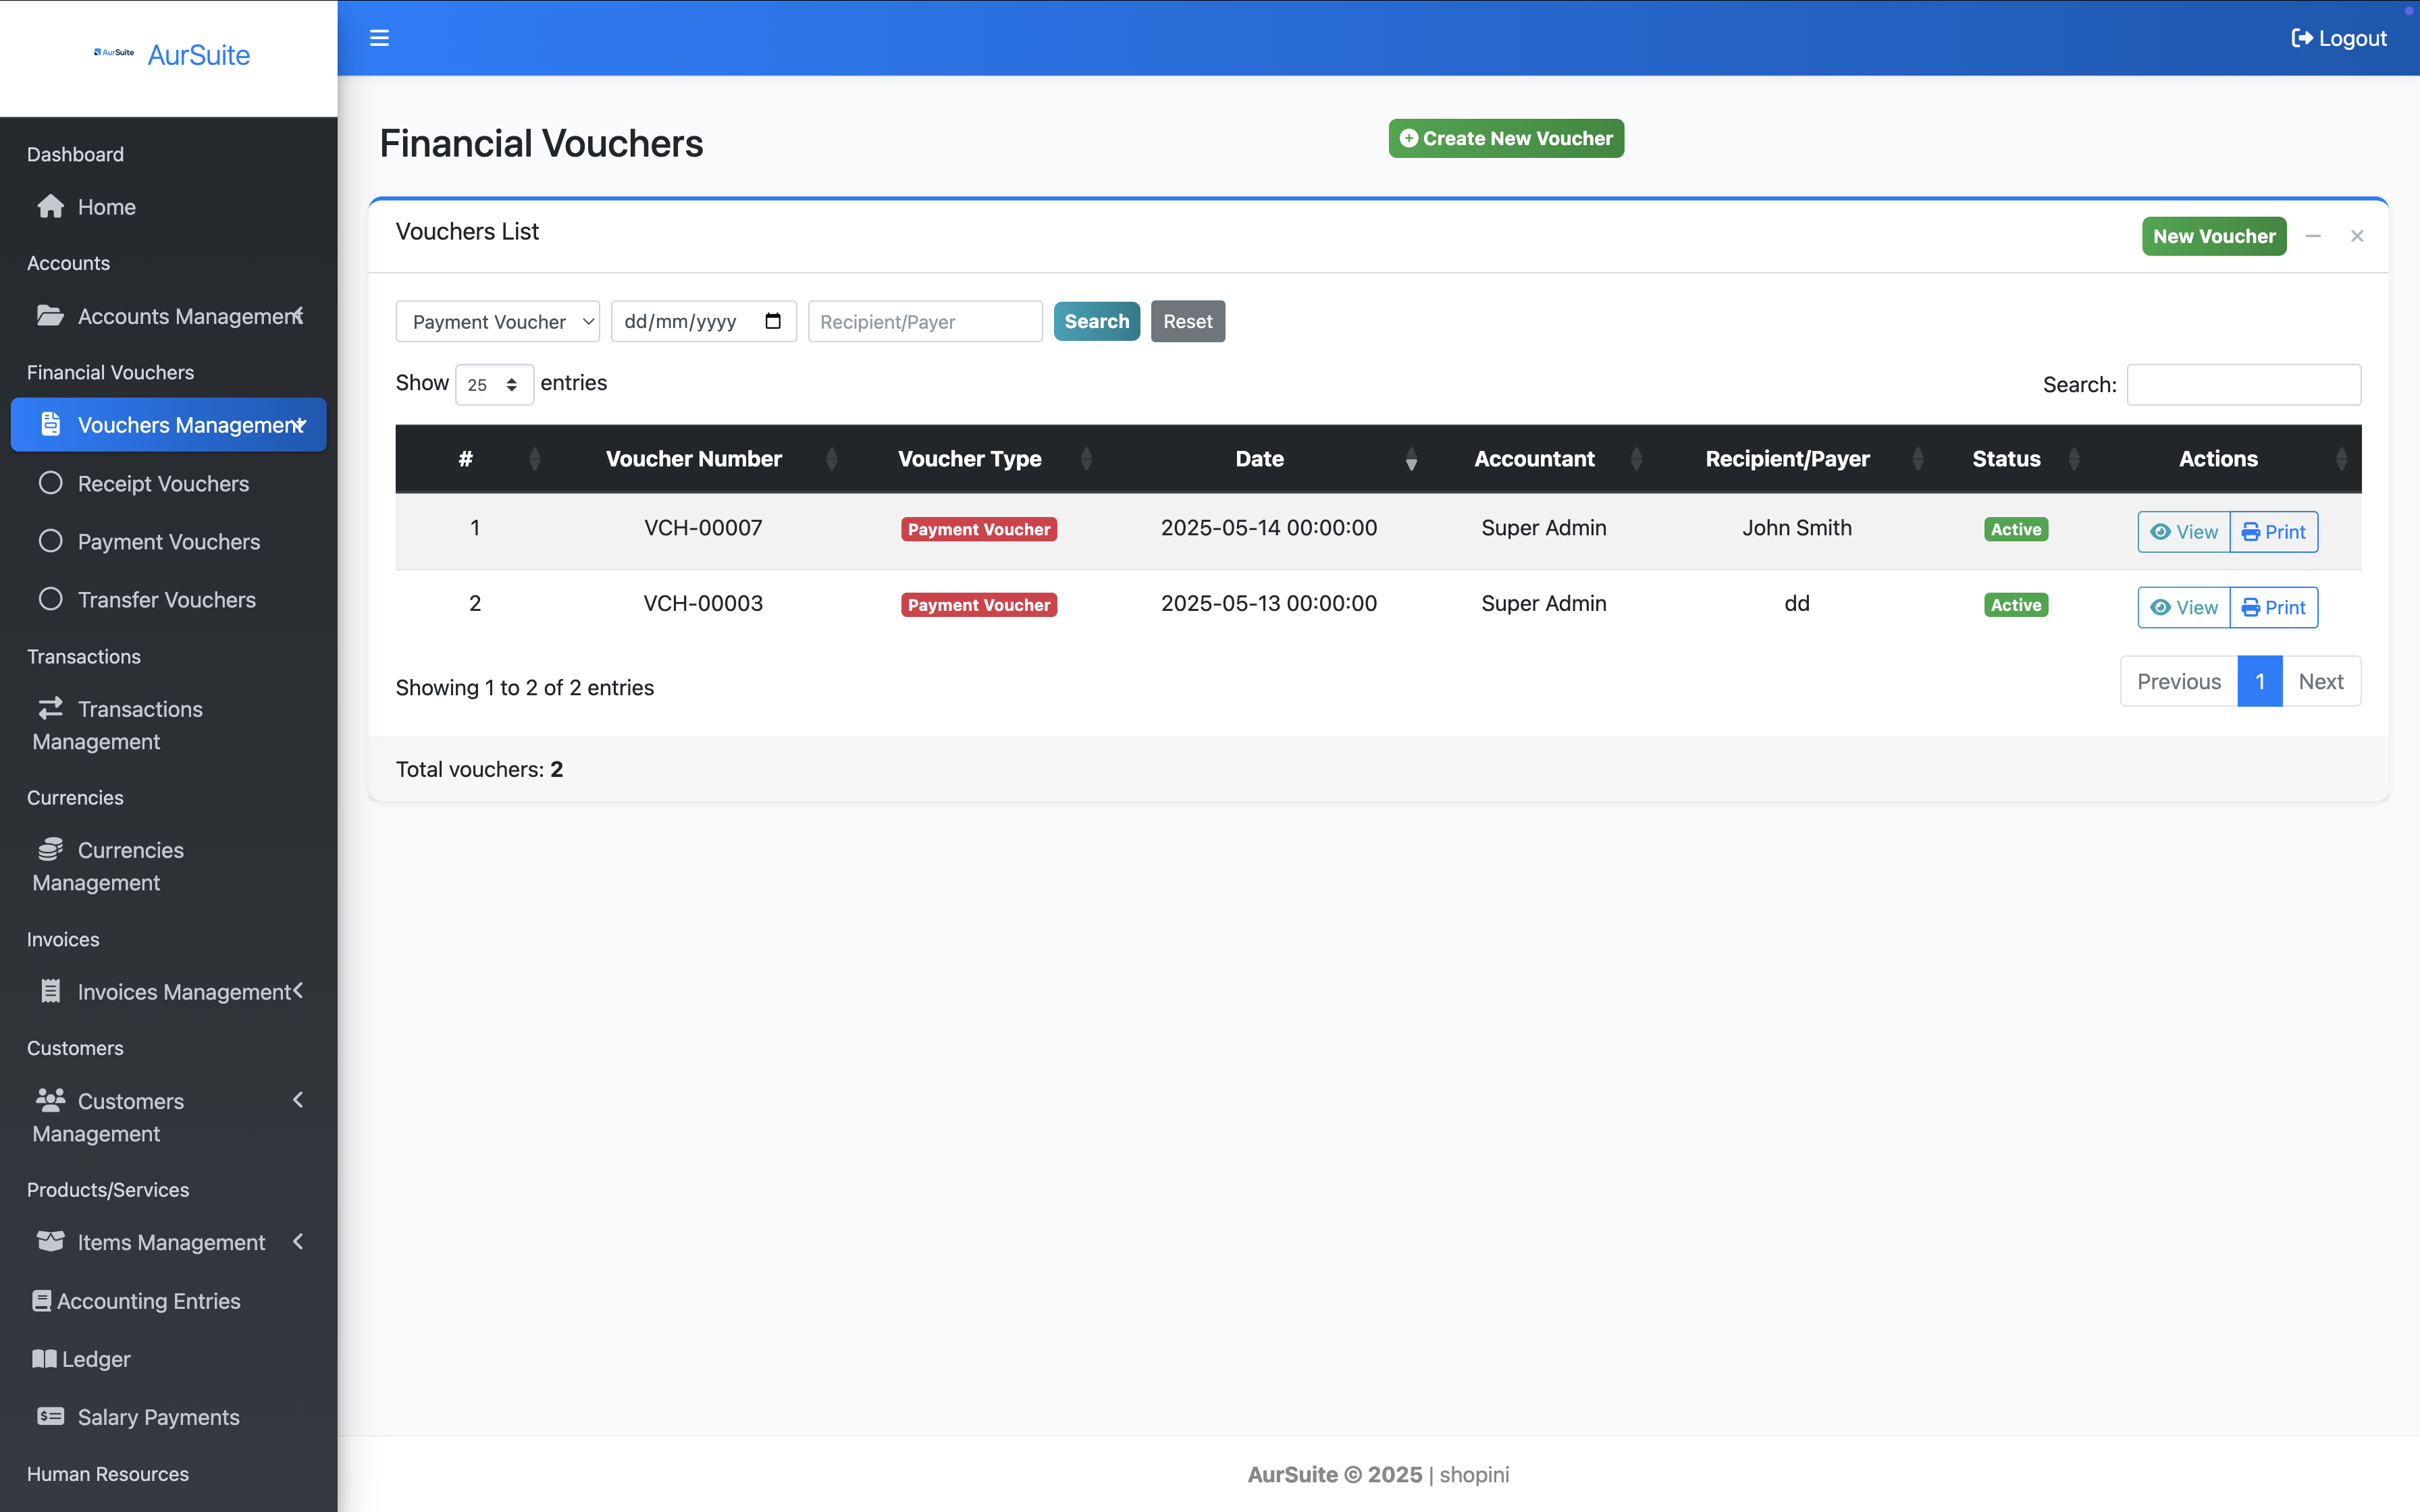Click the Home house icon
This screenshot has height=1512, width=2420.
50,207
